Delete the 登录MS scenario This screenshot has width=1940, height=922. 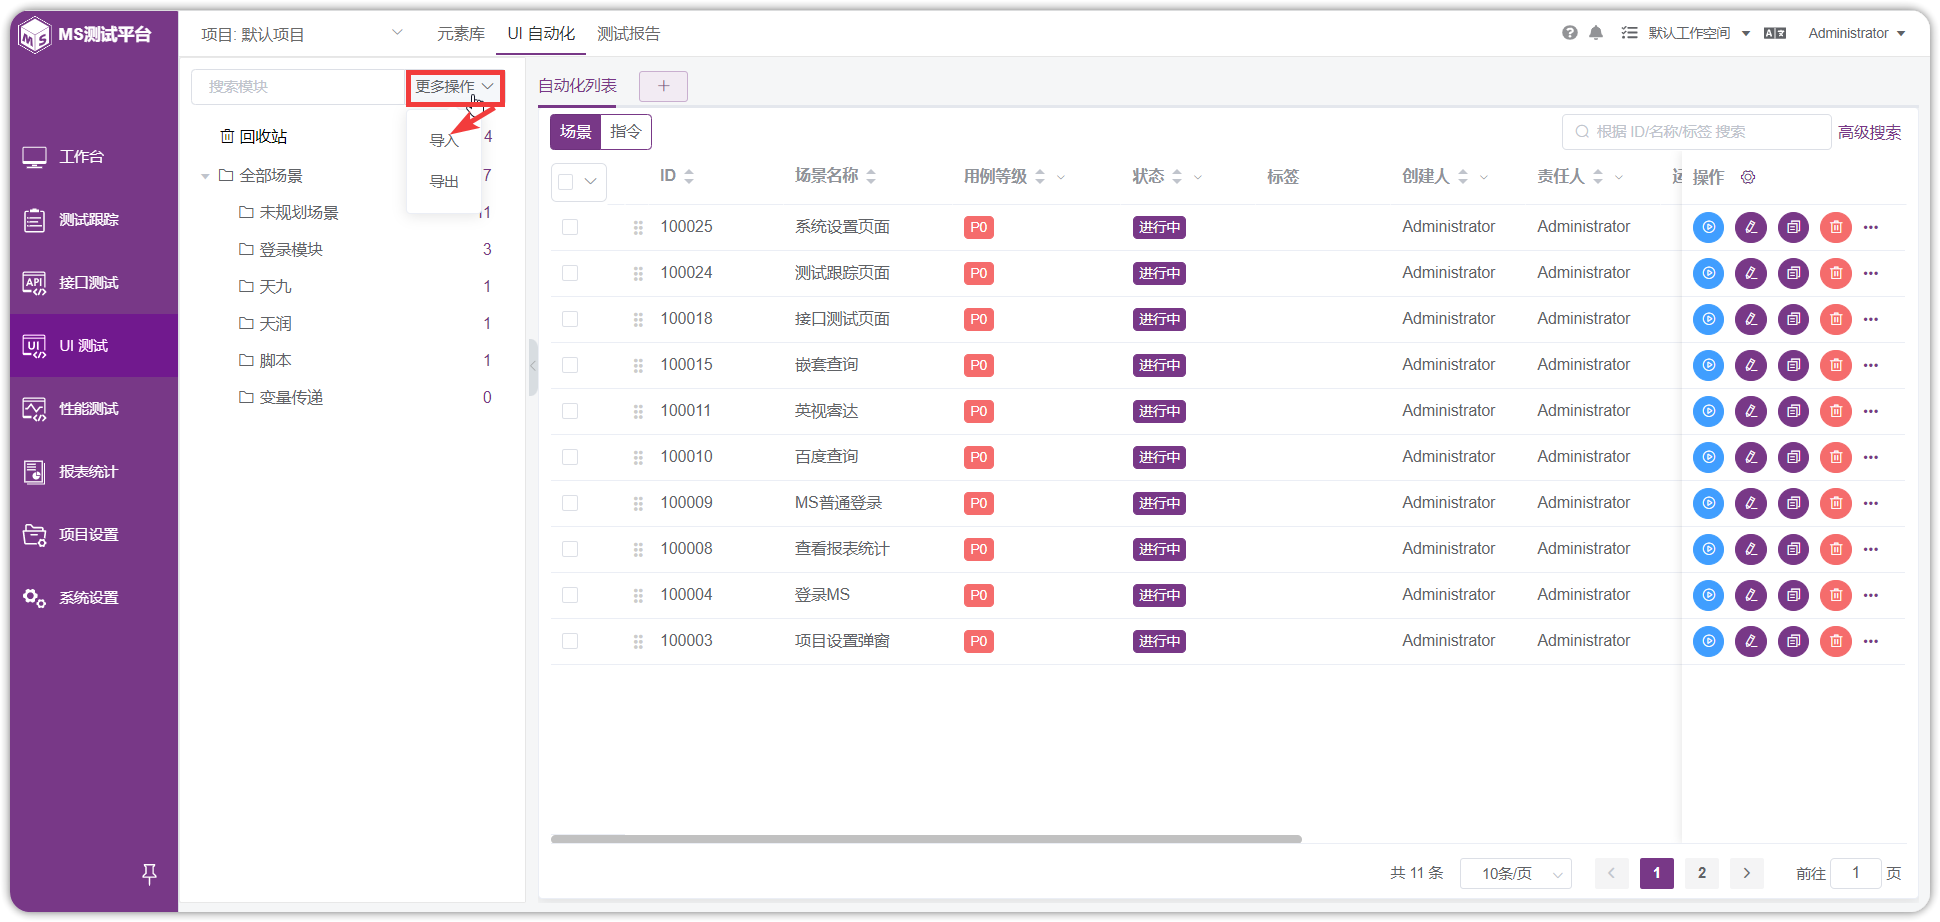(x=1836, y=595)
